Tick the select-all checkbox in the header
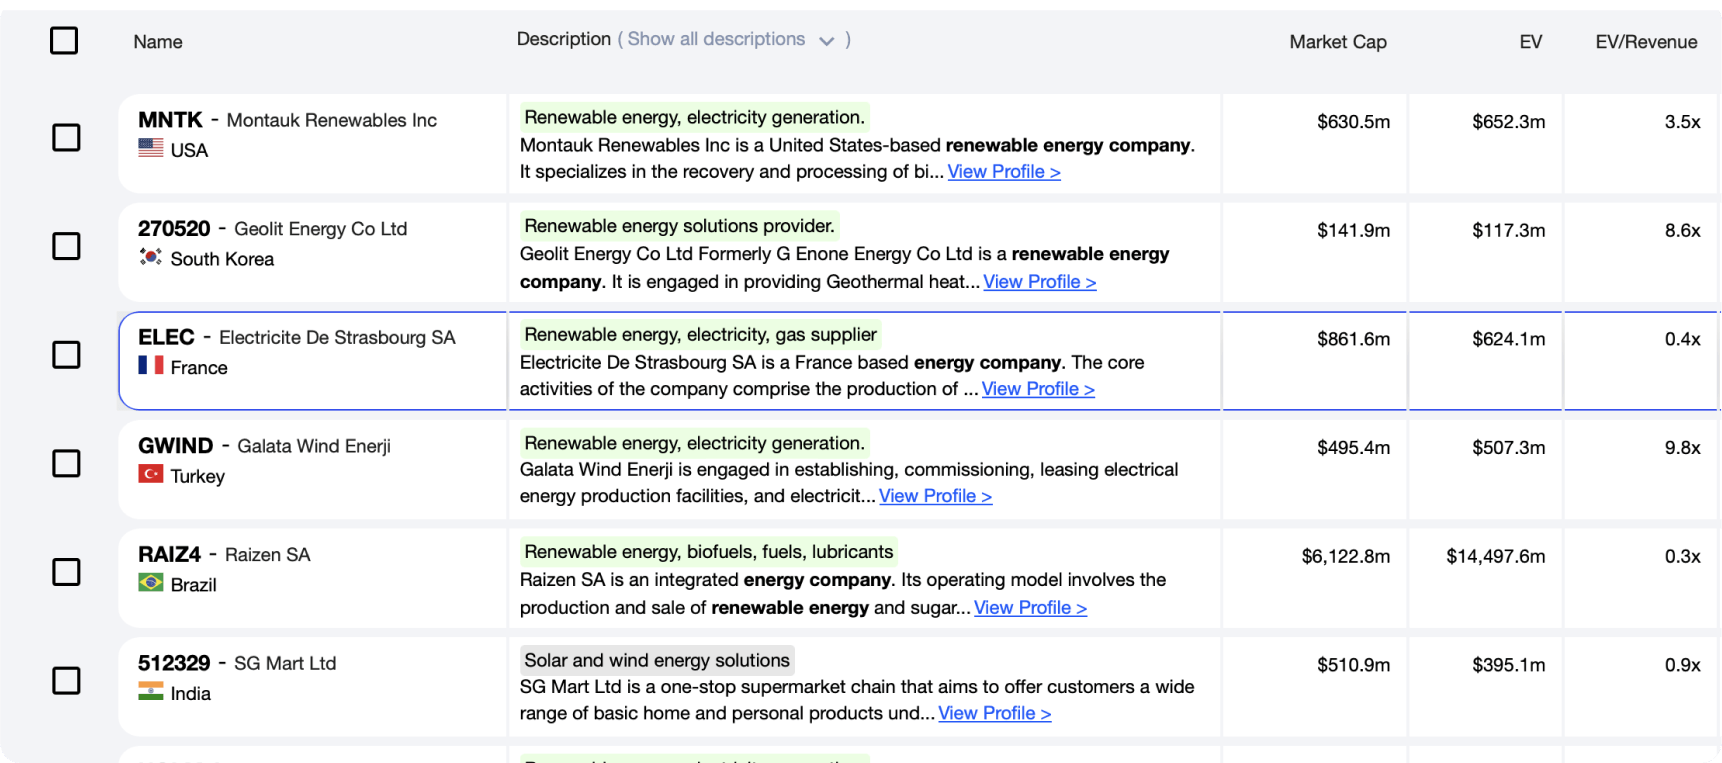 click(x=64, y=41)
